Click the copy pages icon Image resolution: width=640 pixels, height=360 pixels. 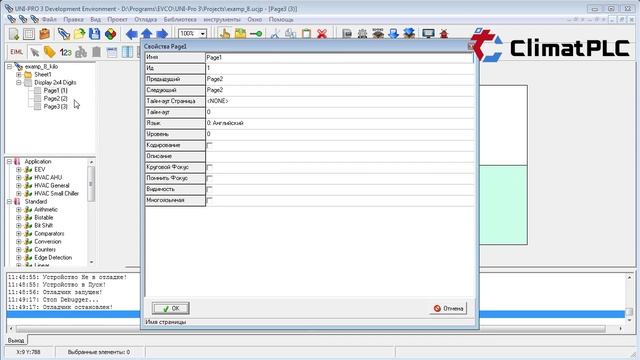tap(291, 34)
